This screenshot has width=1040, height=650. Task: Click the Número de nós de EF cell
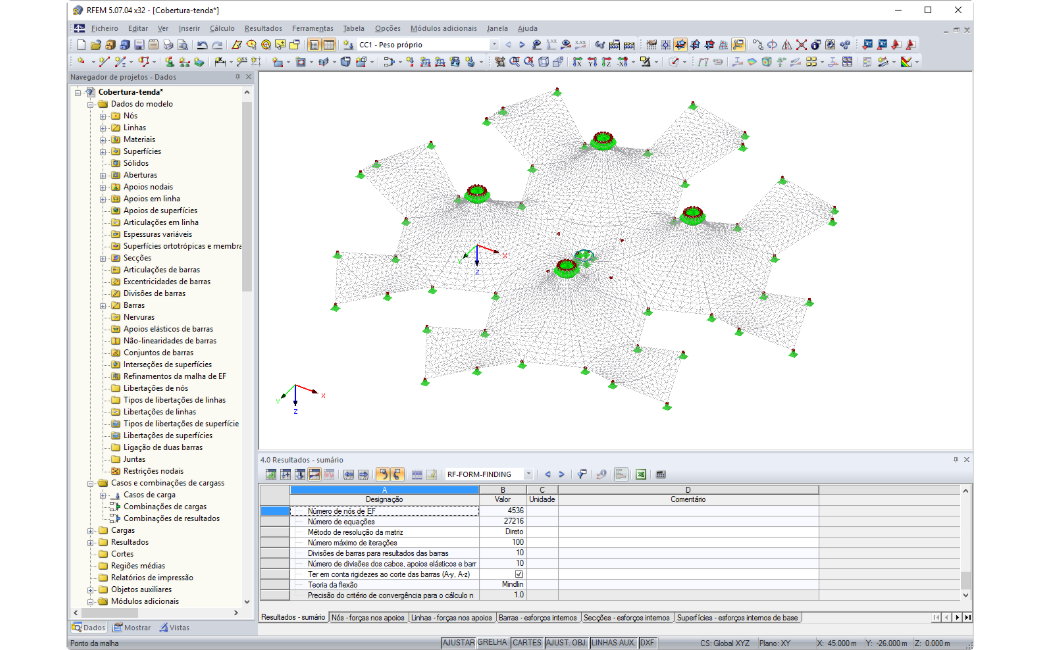384,511
